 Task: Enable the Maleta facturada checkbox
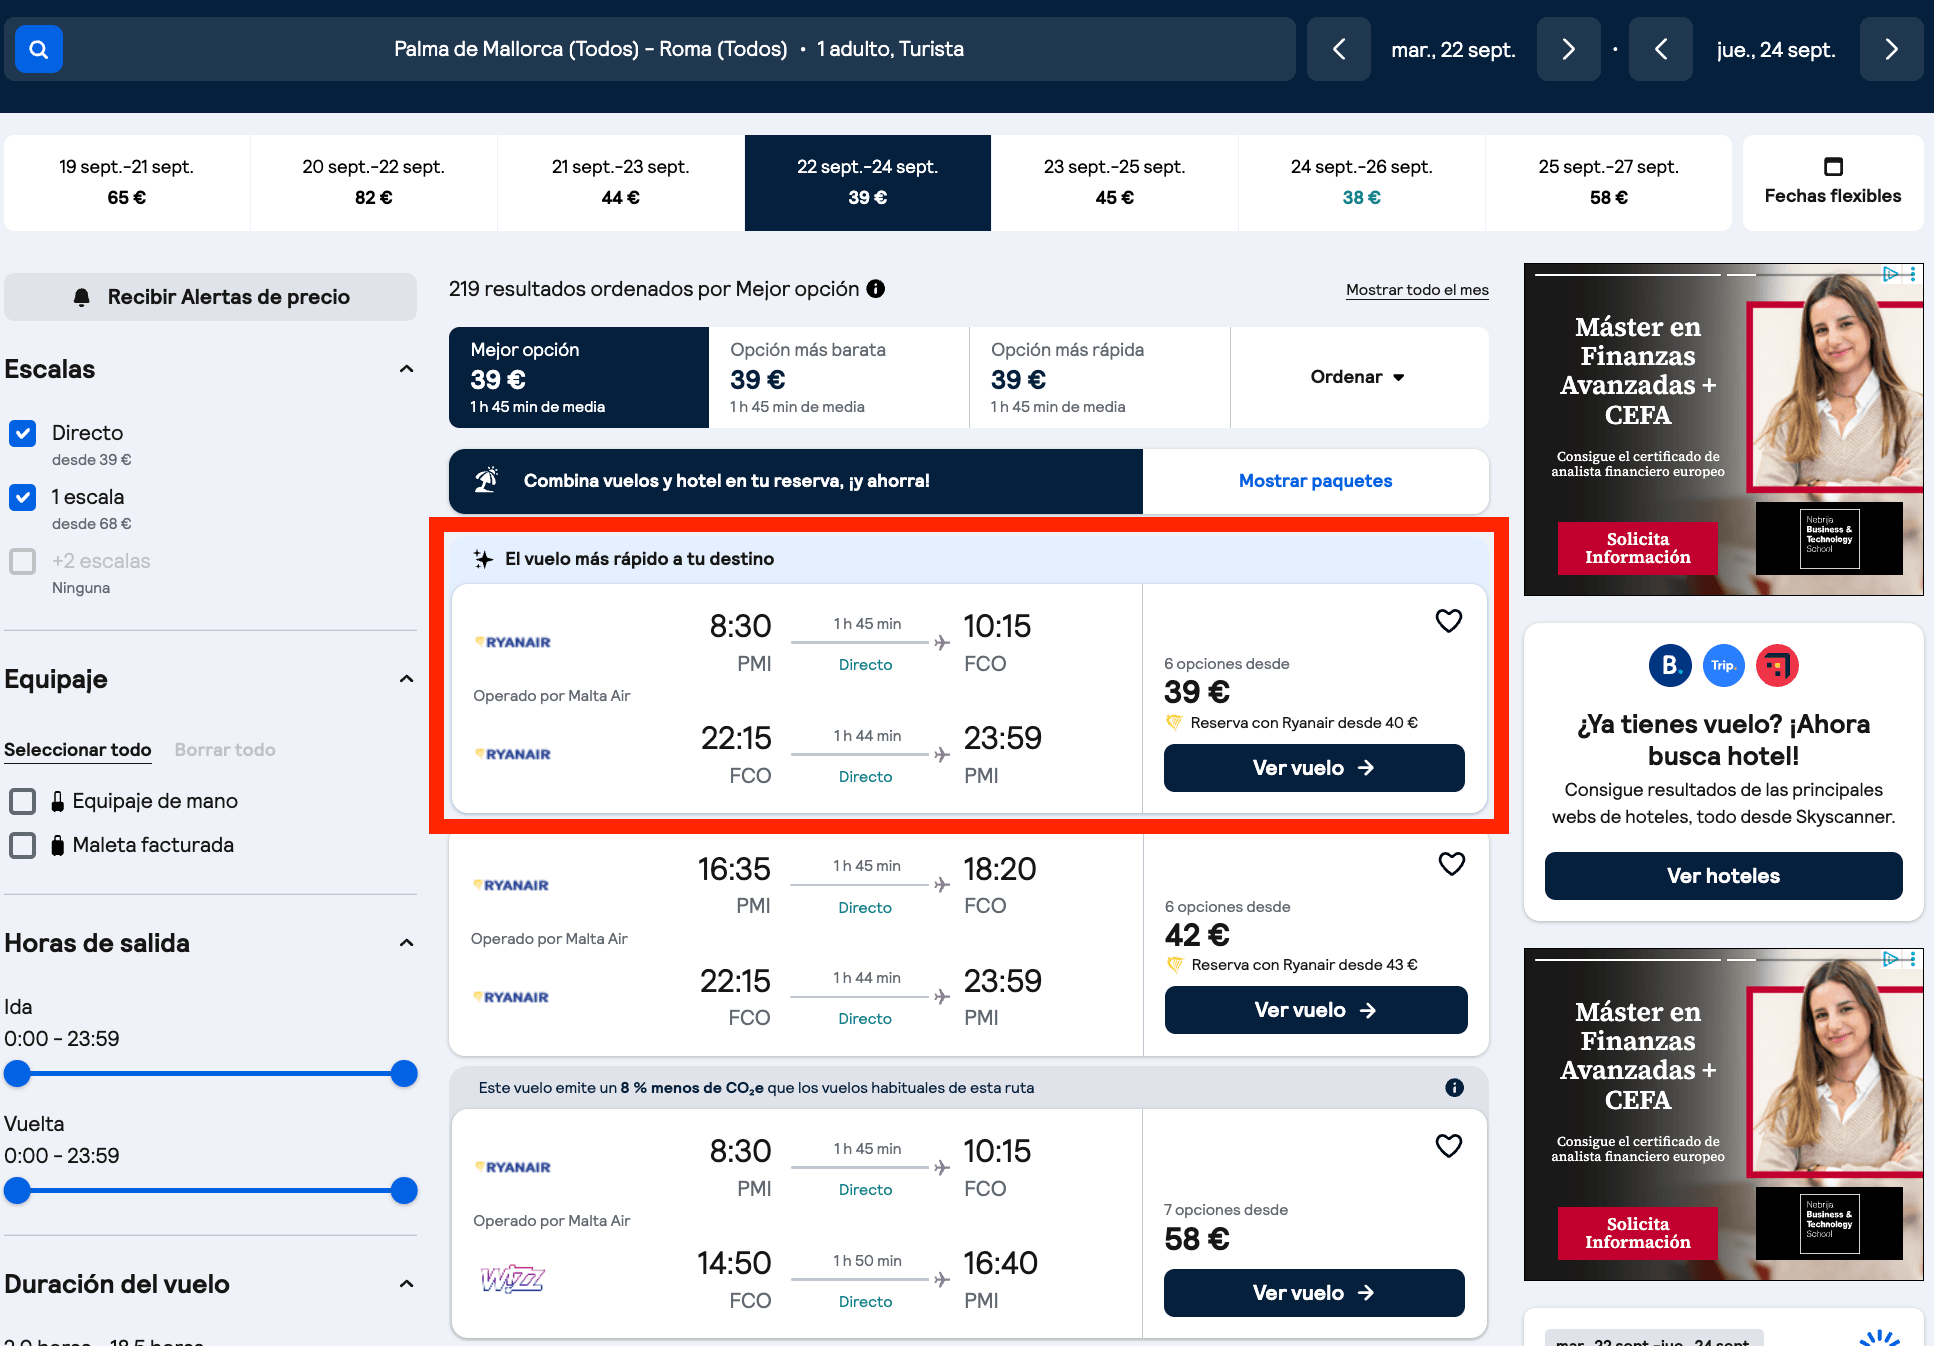coord(22,845)
